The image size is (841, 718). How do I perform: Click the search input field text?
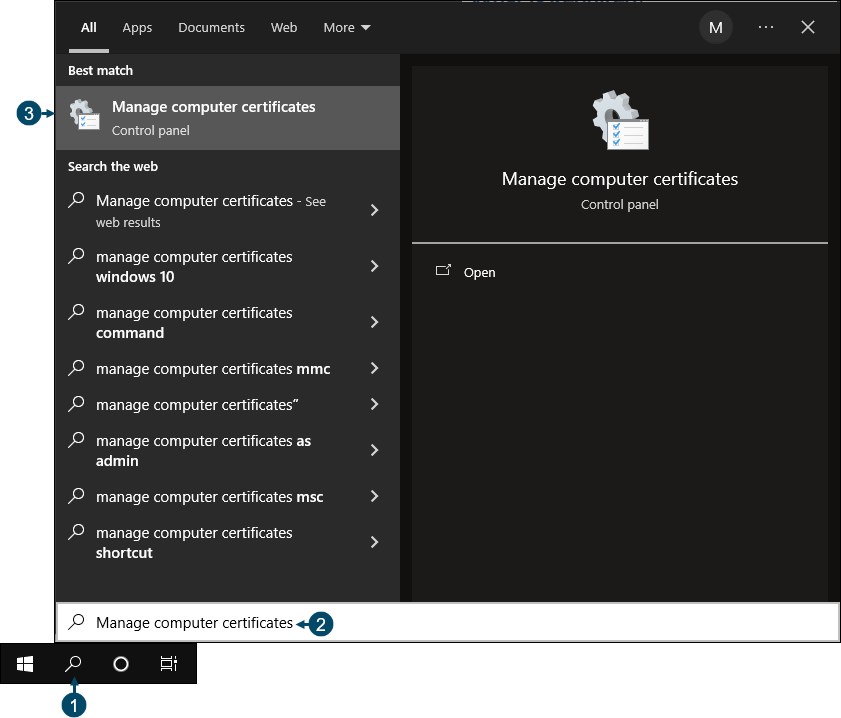point(194,623)
